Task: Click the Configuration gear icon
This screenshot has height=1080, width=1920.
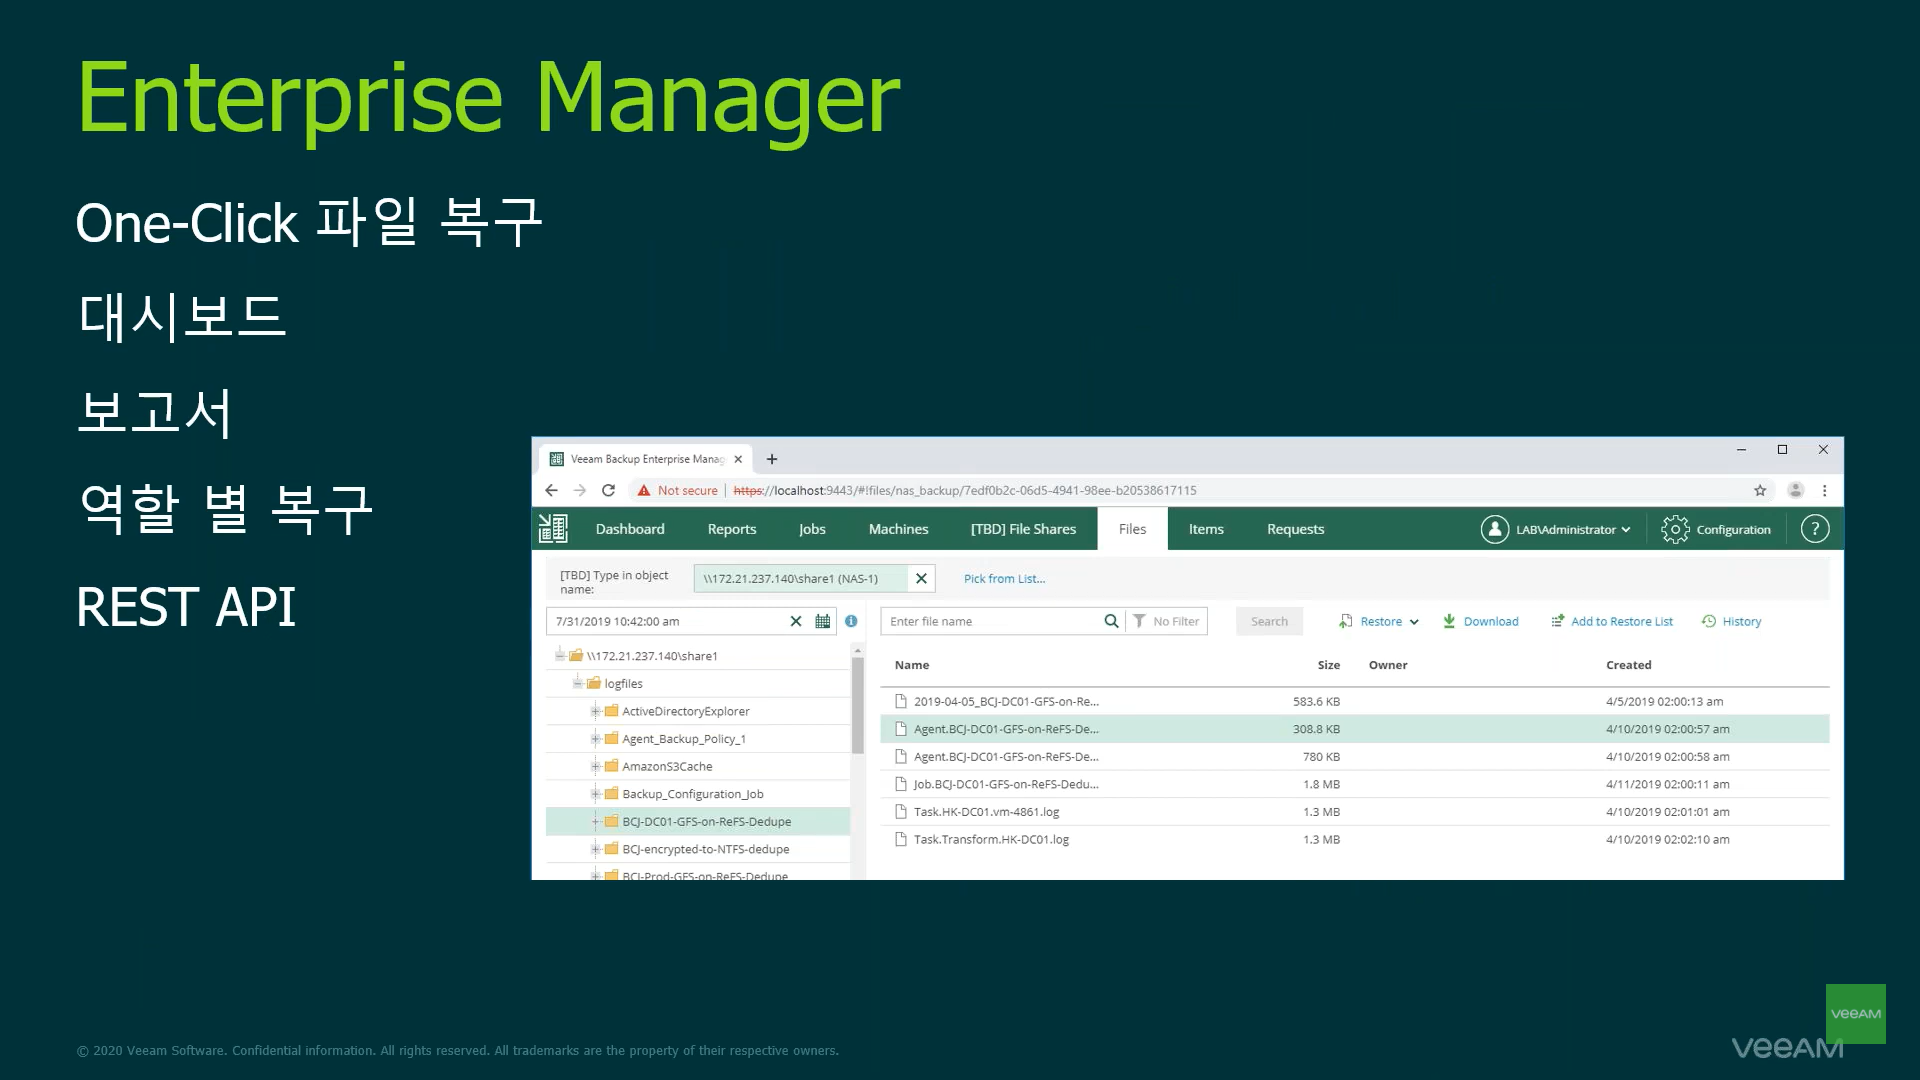Action: [1675, 529]
